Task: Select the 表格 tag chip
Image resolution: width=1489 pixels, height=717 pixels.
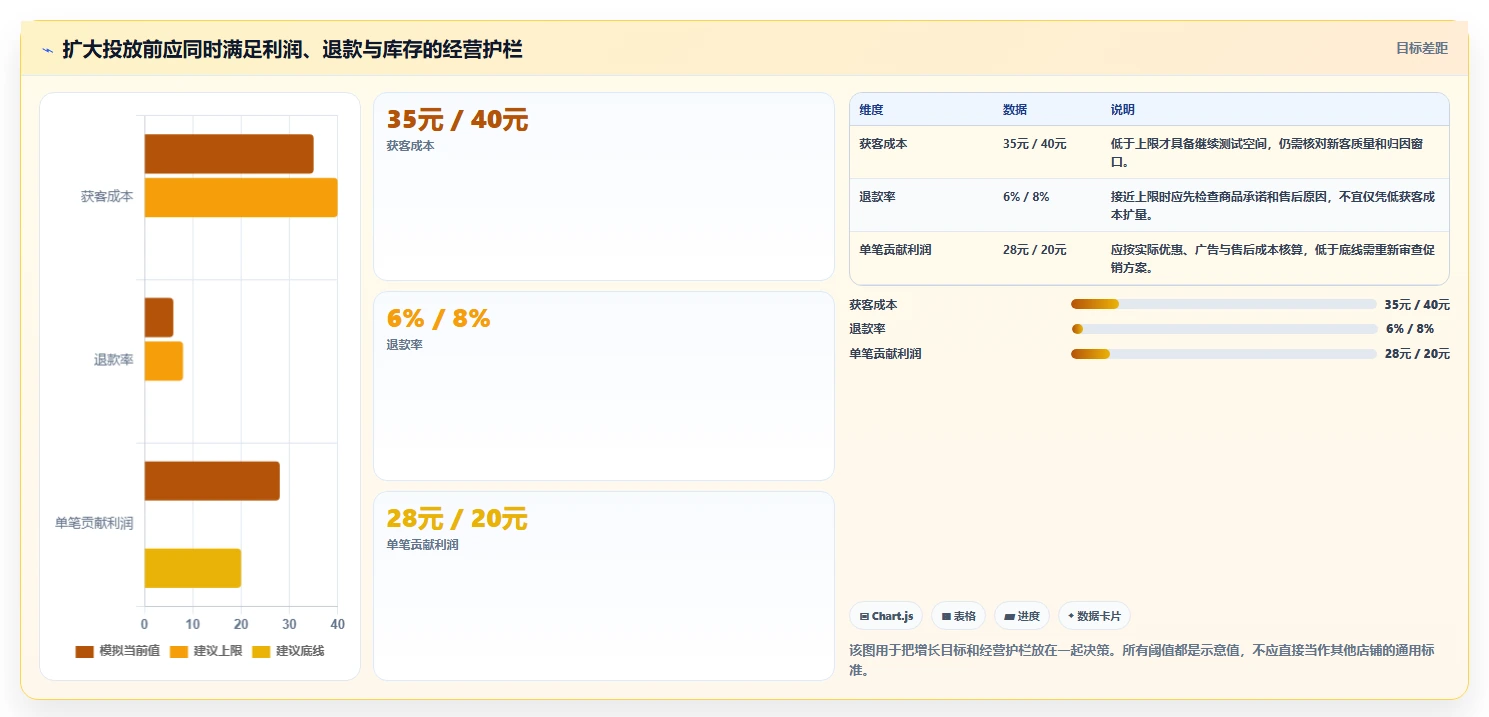Action: click(958, 616)
